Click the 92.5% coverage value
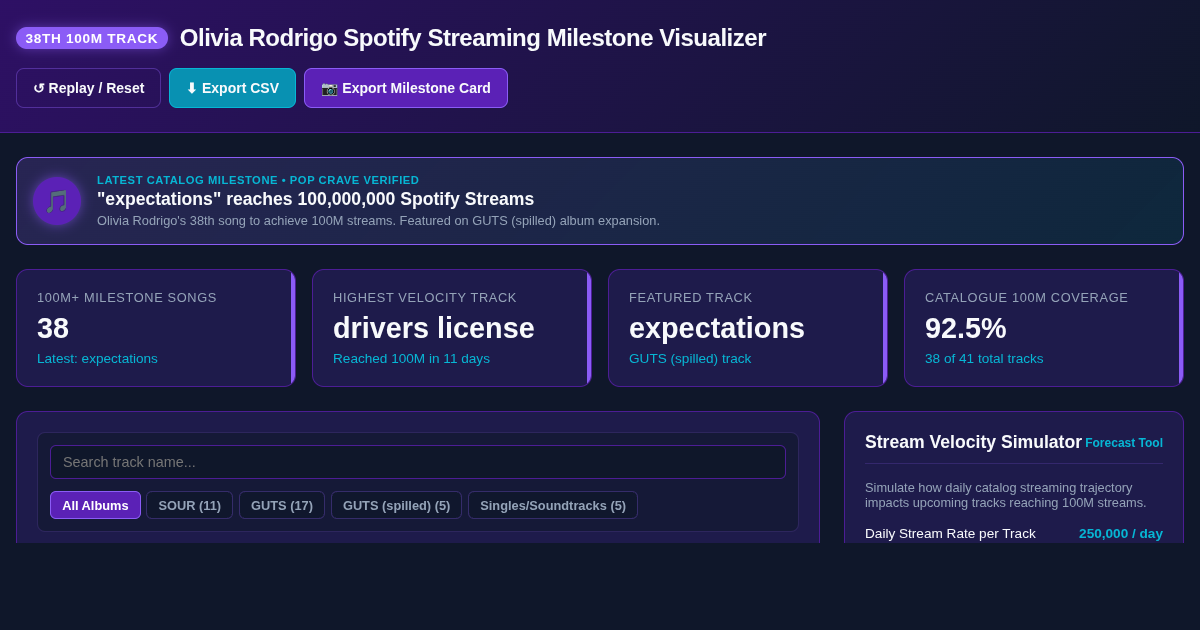This screenshot has width=1200, height=630. click(x=966, y=328)
